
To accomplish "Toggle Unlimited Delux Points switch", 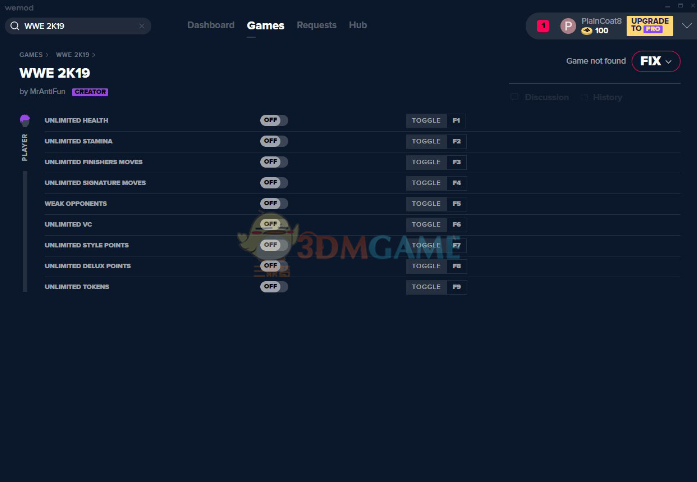I will click(x=274, y=266).
